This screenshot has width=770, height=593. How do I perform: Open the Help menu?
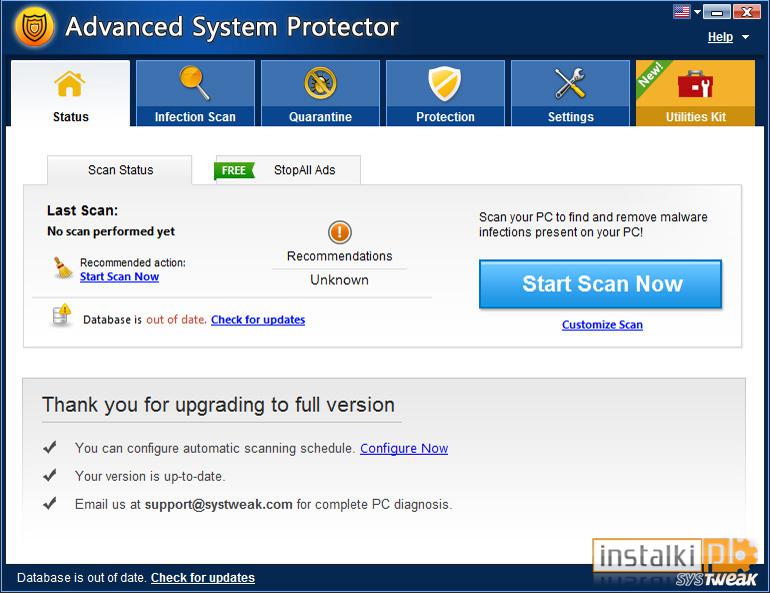click(720, 37)
